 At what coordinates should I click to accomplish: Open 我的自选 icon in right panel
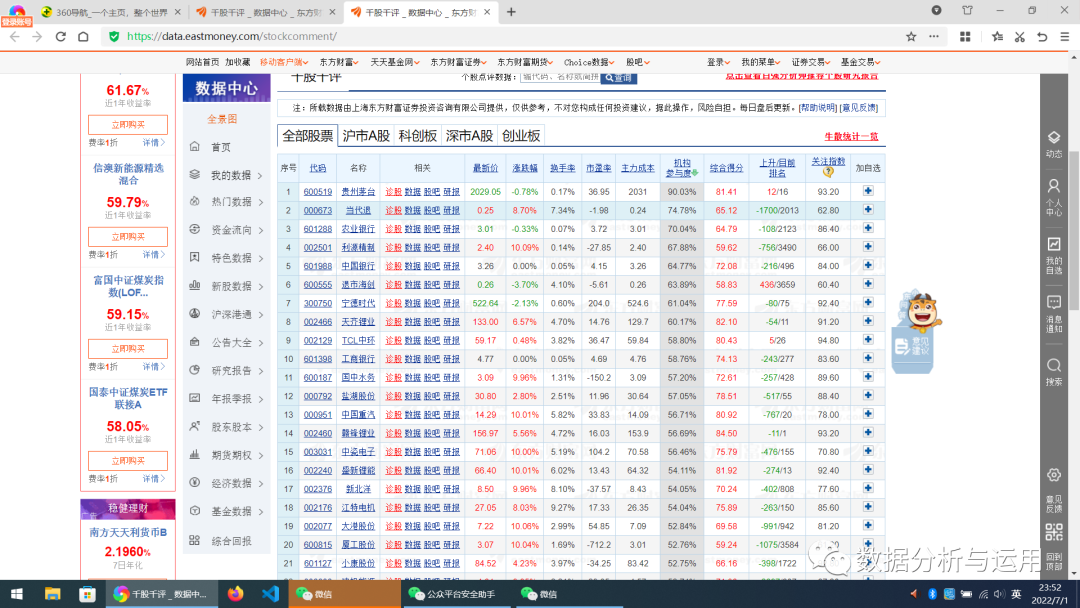[1054, 244]
